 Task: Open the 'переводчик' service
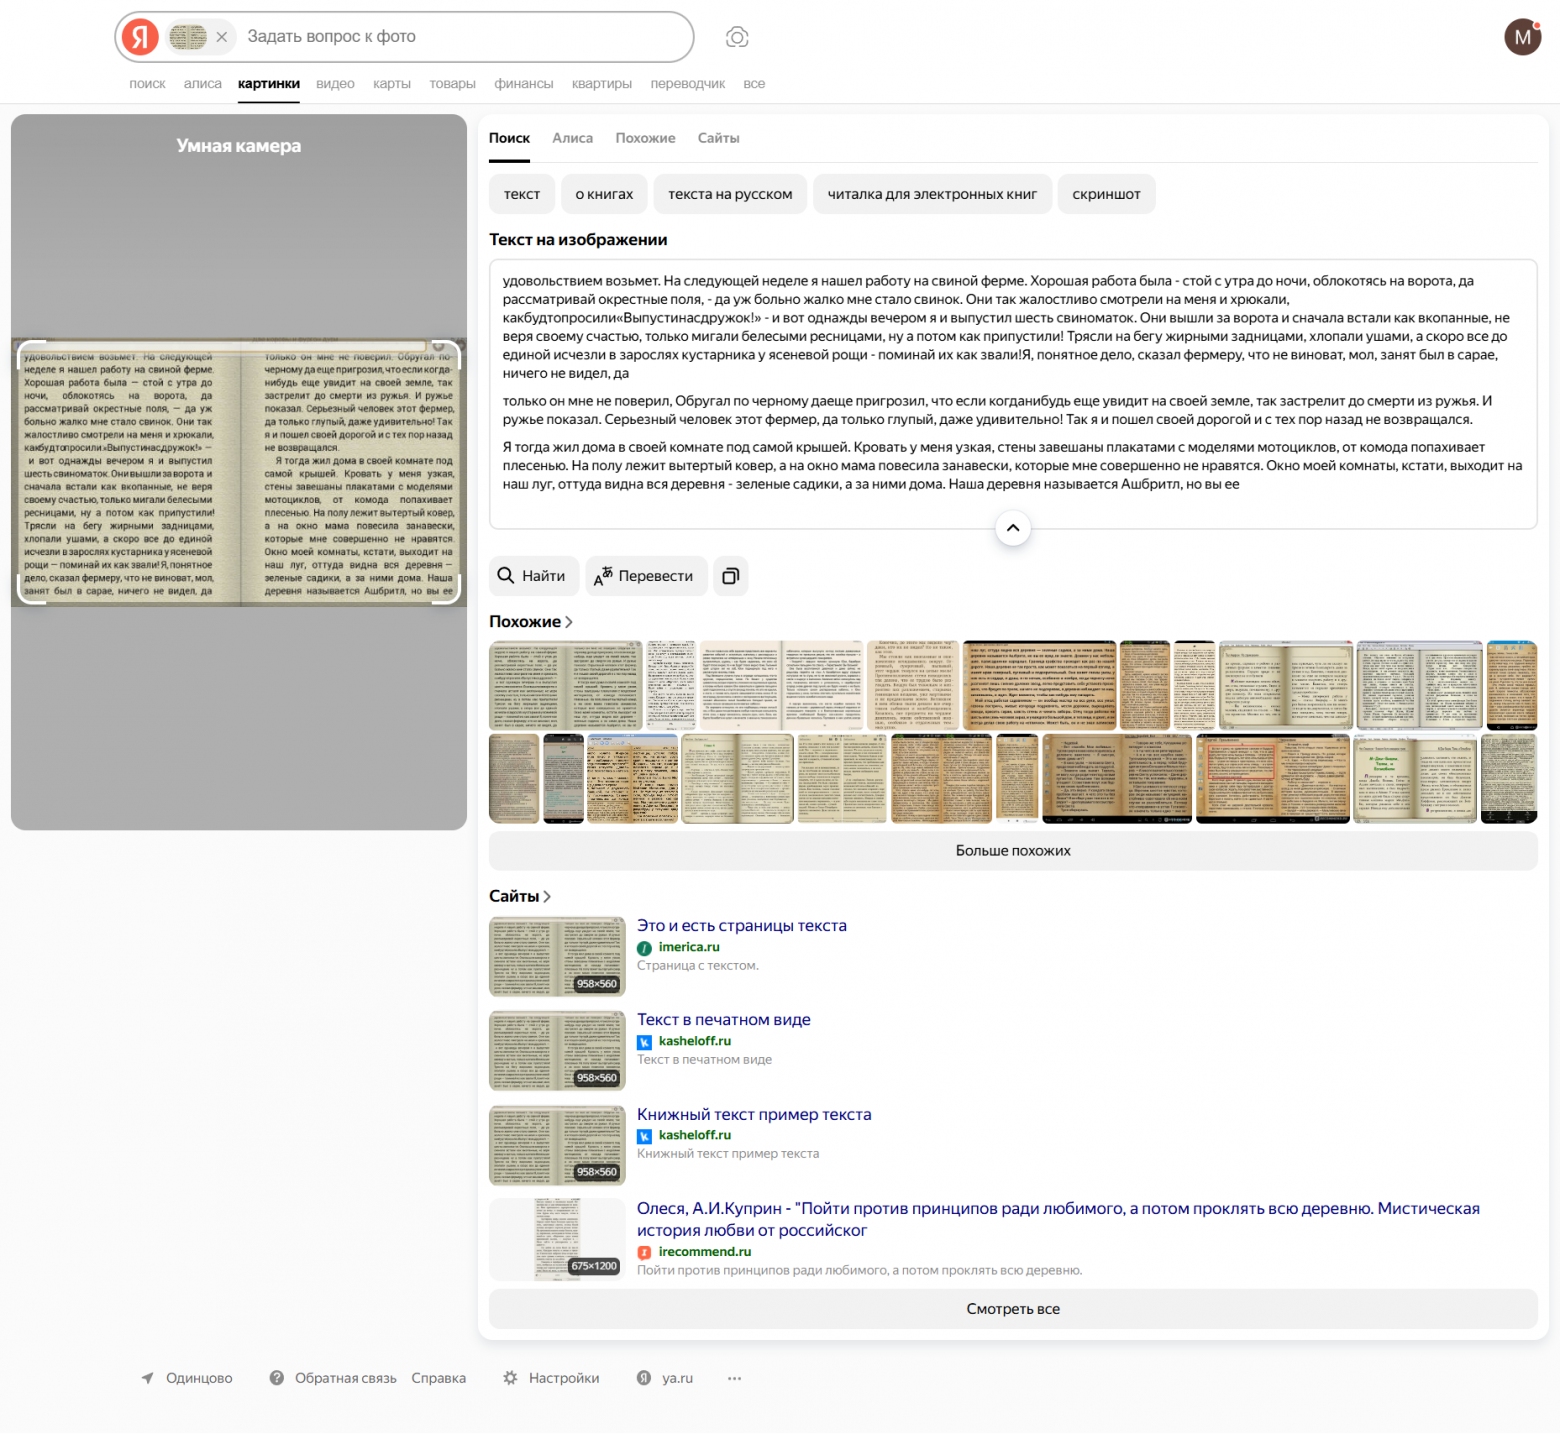688,84
